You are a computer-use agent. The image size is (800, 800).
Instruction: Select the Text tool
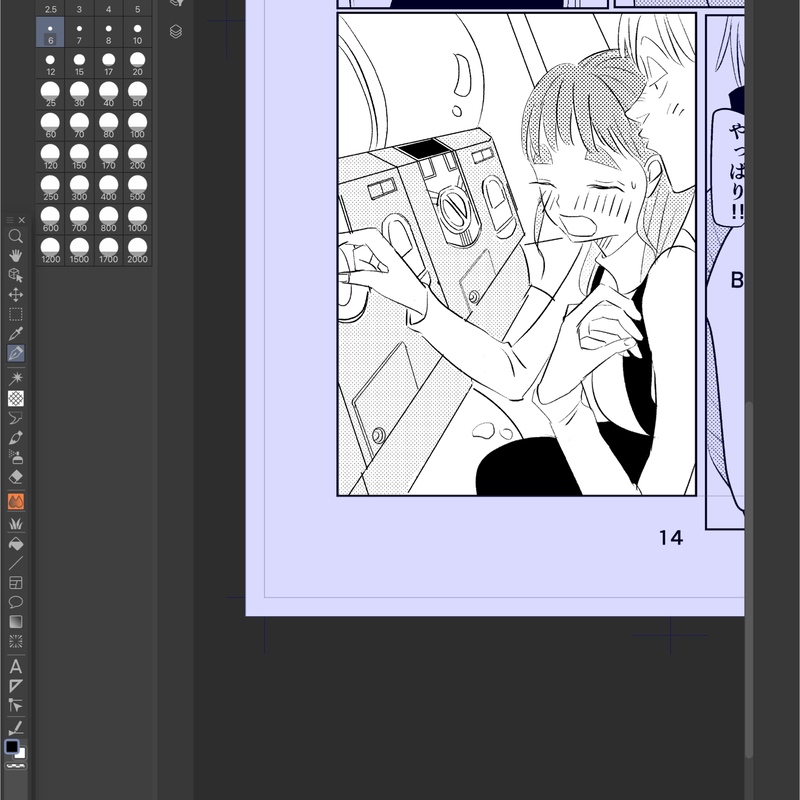point(16,667)
